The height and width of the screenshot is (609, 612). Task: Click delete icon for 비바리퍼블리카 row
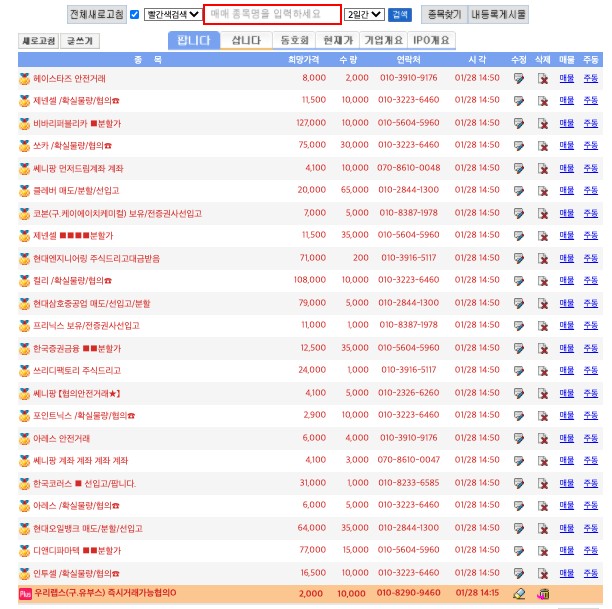coord(543,124)
